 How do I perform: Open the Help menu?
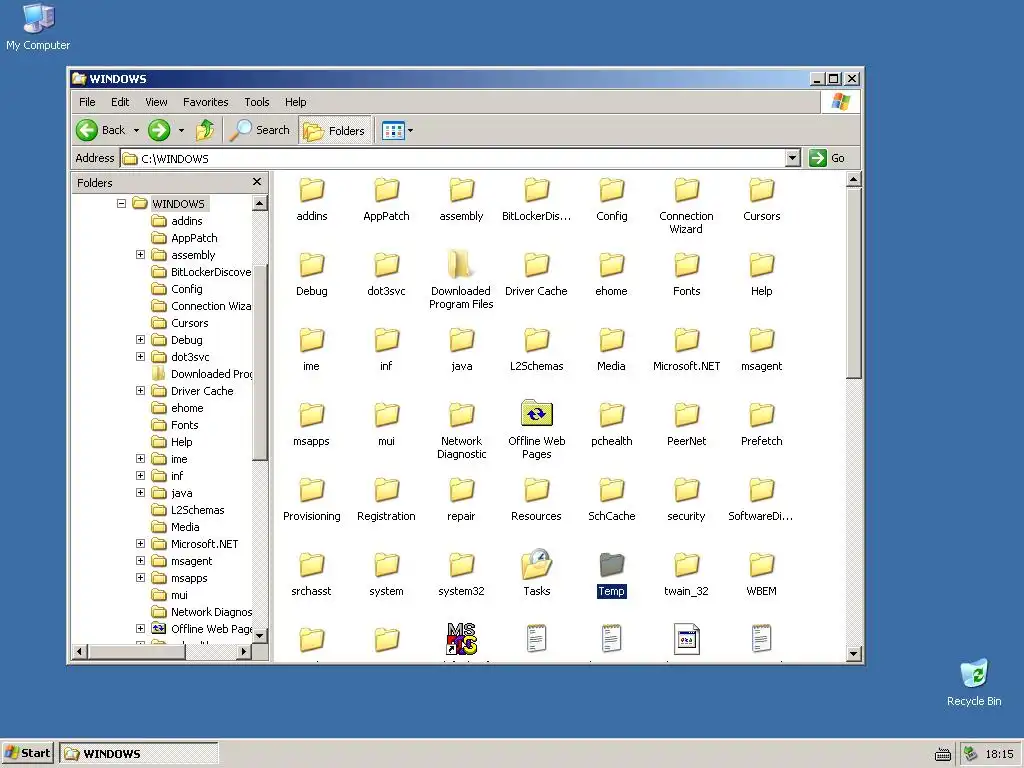(x=295, y=102)
